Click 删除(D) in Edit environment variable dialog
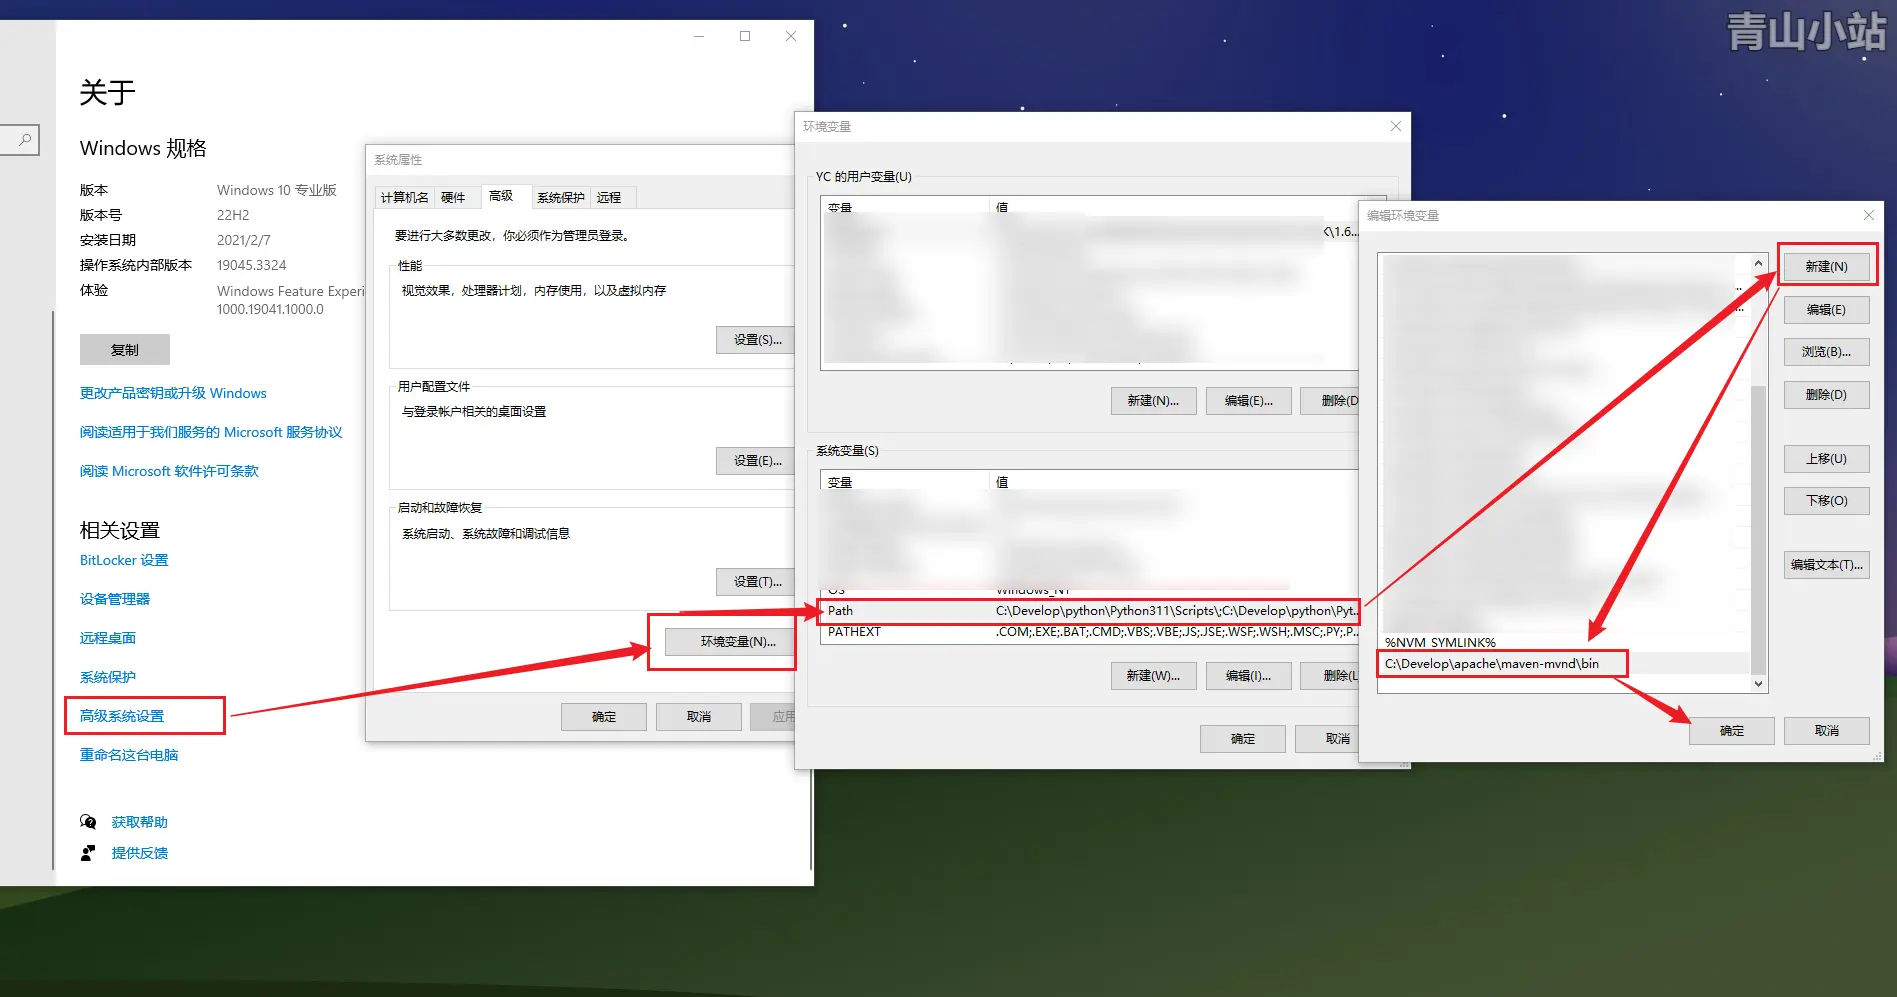The height and width of the screenshot is (997, 1897). tap(1826, 395)
